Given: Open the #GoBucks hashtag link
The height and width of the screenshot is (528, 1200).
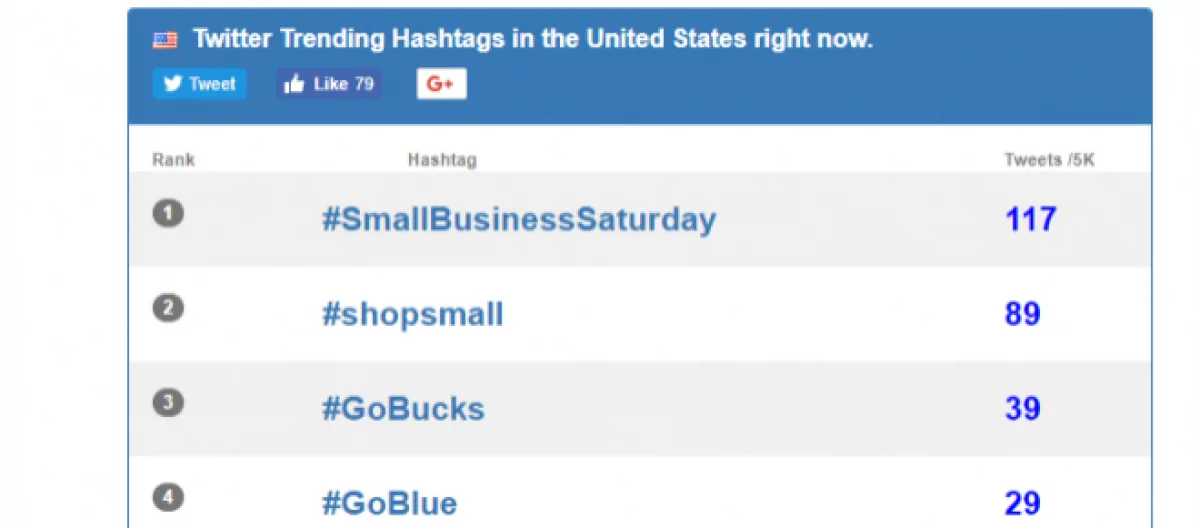Looking at the screenshot, I should [x=403, y=409].
